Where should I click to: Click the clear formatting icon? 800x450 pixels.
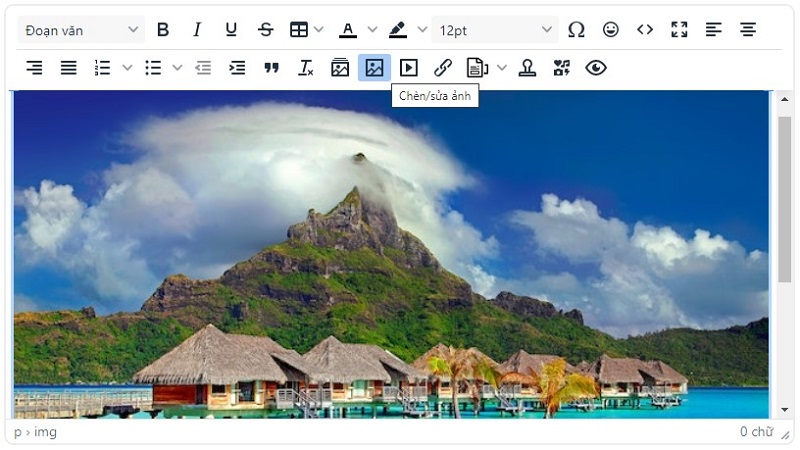click(305, 68)
